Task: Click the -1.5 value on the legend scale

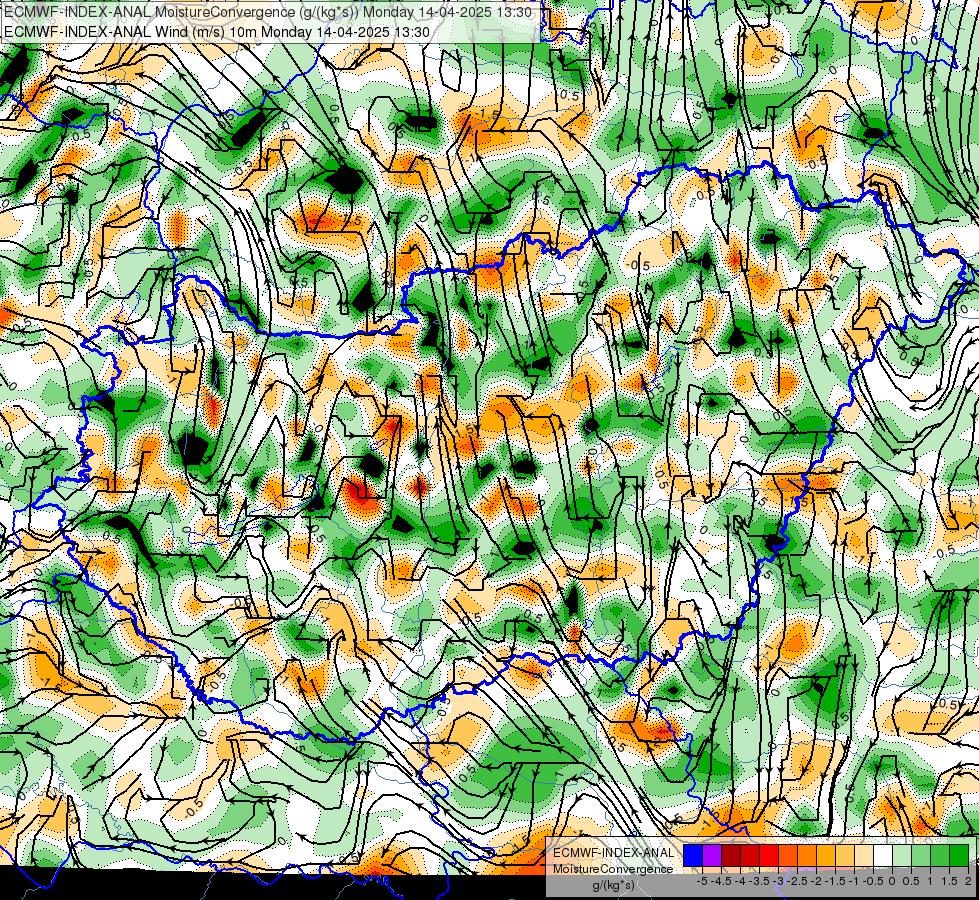Action: point(835,881)
